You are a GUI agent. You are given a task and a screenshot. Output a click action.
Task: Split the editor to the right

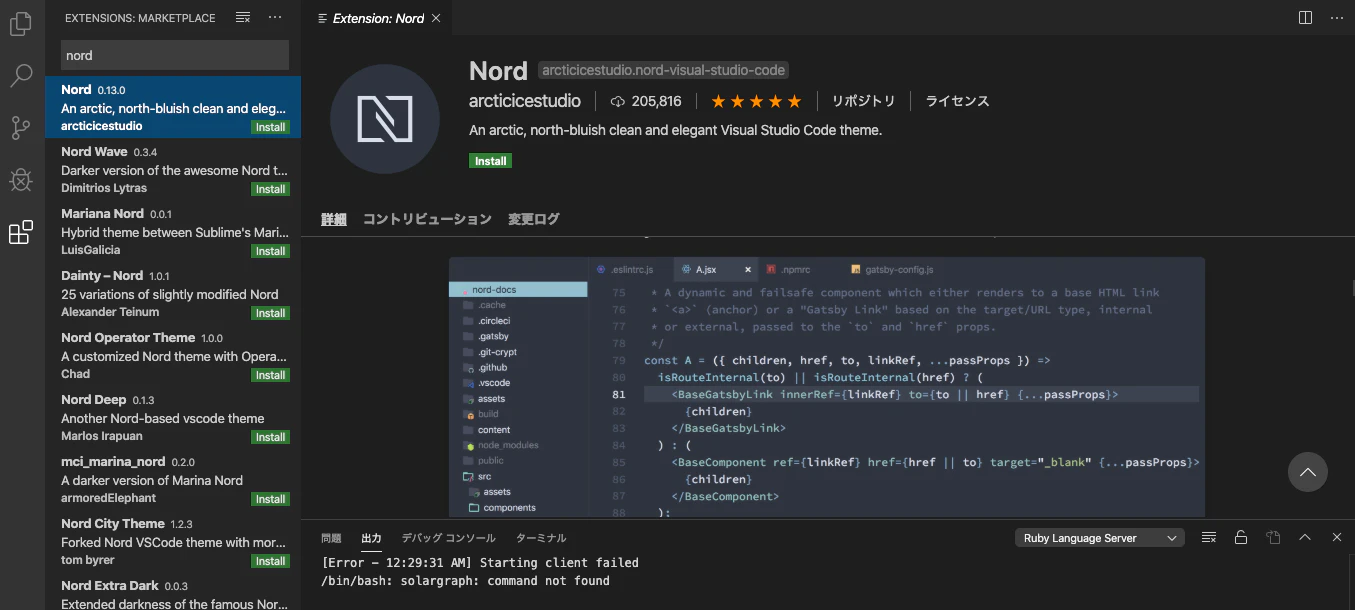(x=1305, y=18)
